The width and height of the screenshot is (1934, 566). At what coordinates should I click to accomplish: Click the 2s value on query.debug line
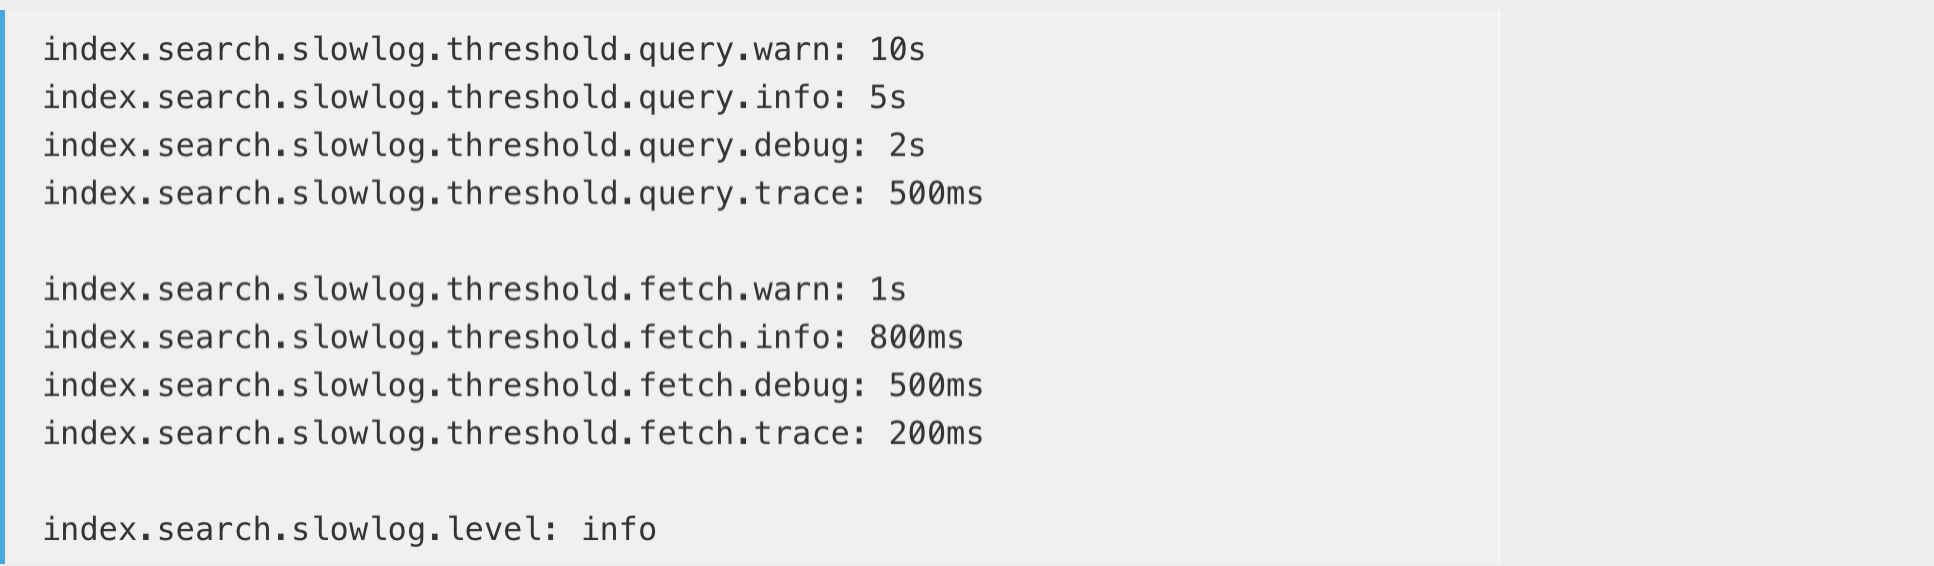[906, 145]
